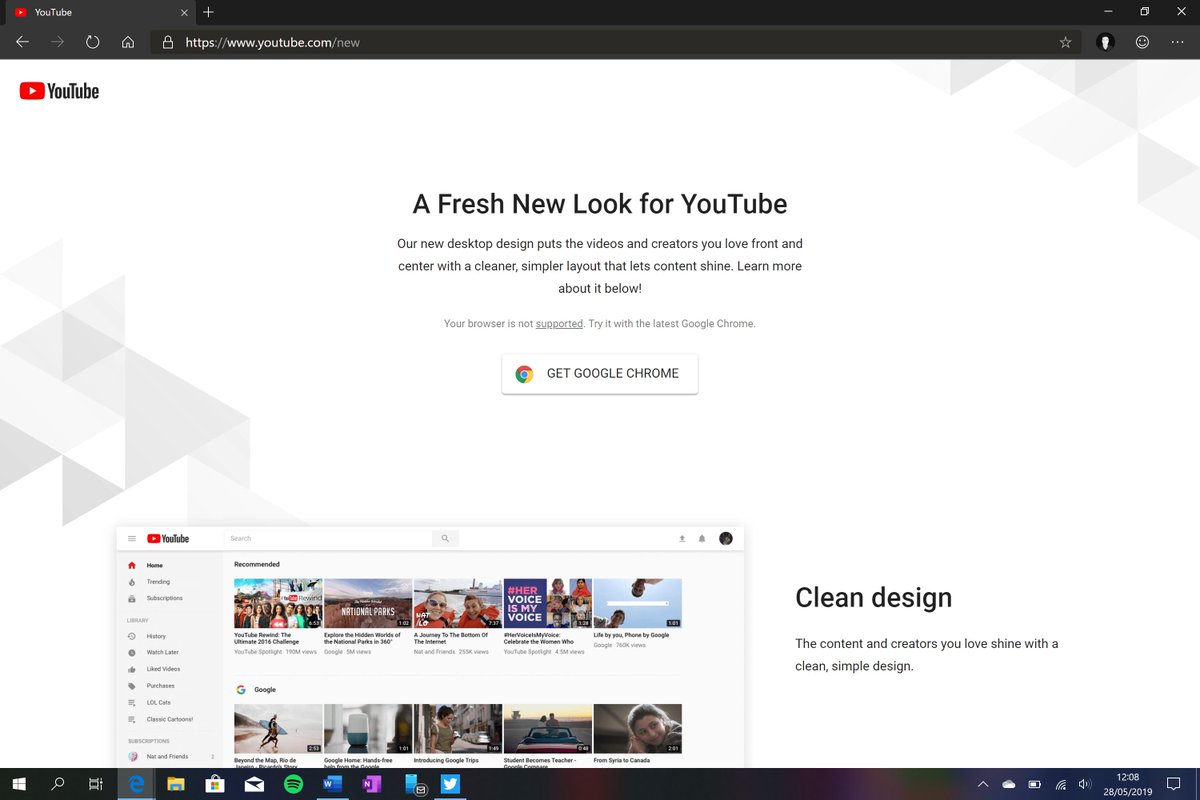Click the notifications bell in the YouTube header
The height and width of the screenshot is (800, 1200).
coord(703,538)
